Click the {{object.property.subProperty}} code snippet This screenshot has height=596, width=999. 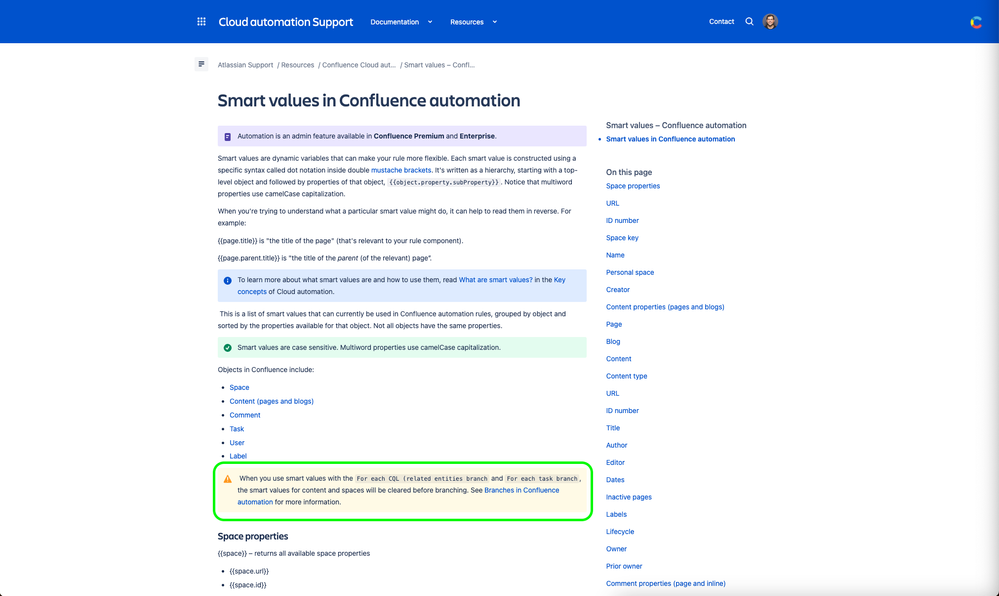[x=444, y=182]
